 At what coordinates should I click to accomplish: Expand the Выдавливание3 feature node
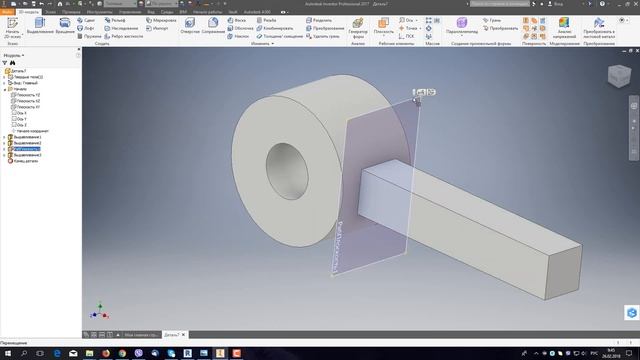[x=4, y=155]
